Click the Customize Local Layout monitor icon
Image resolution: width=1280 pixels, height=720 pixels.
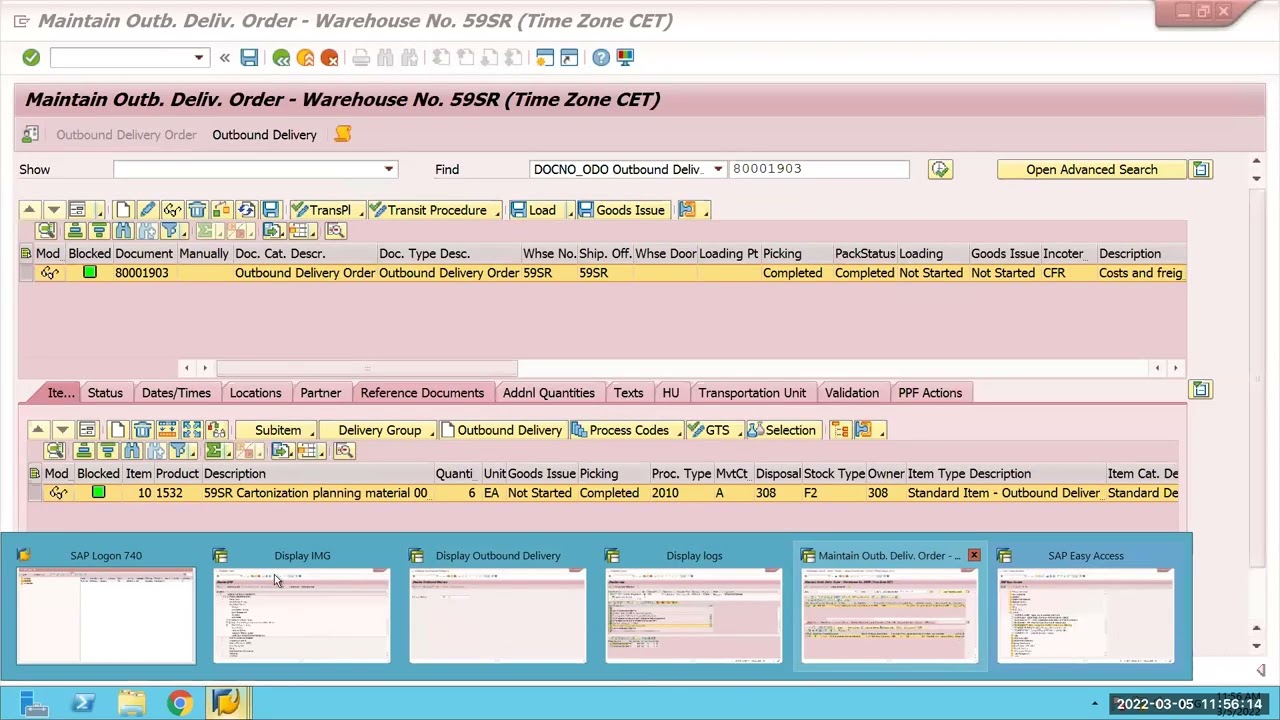coord(624,58)
